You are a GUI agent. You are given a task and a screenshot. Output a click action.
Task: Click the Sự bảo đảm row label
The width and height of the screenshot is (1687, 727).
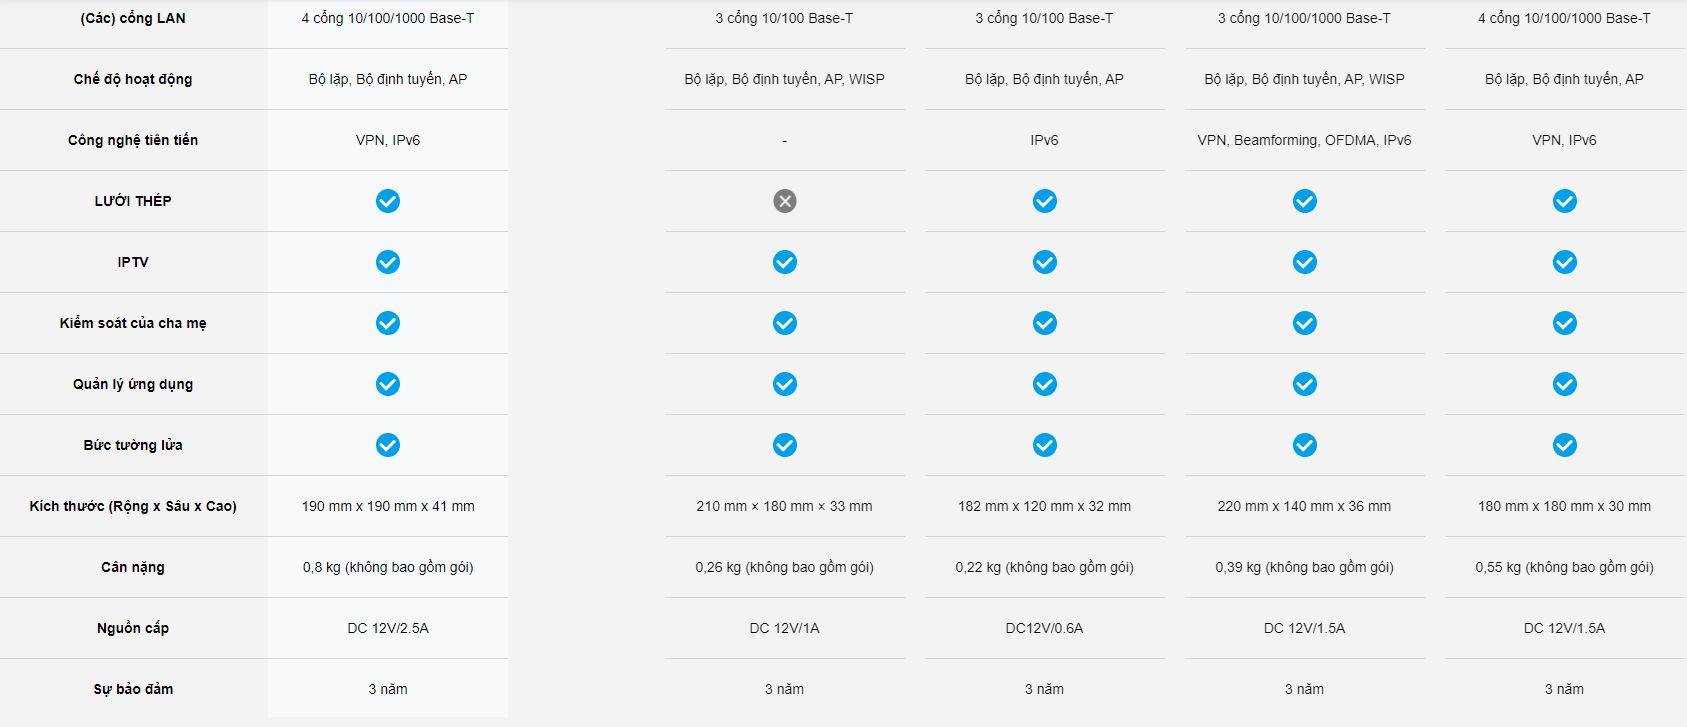(133, 689)
